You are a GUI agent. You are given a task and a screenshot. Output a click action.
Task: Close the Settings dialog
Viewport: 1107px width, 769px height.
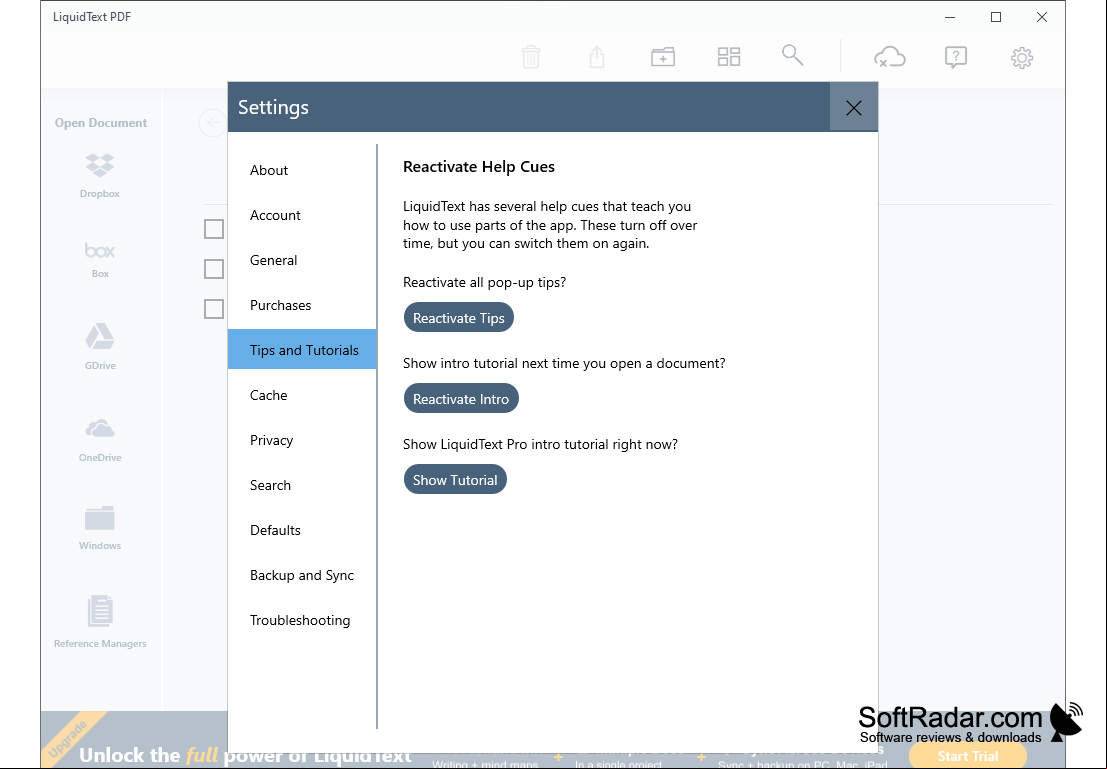click(x=854, y=107)
